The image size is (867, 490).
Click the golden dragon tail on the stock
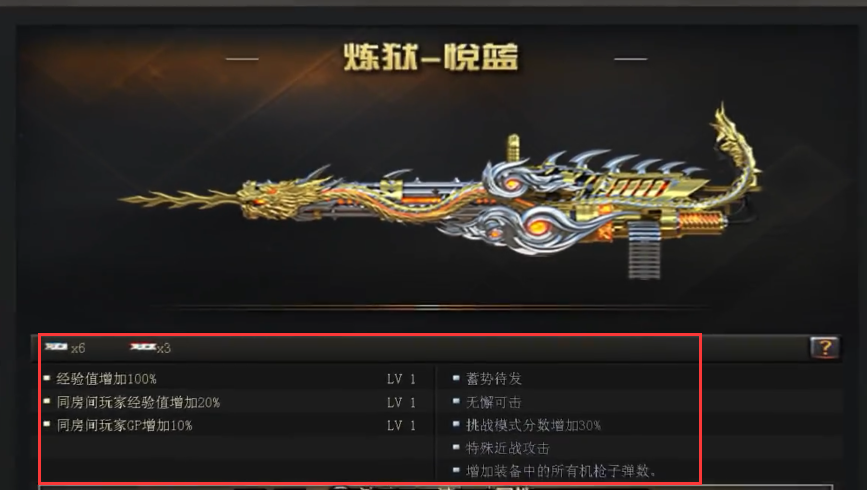[733, 147]
